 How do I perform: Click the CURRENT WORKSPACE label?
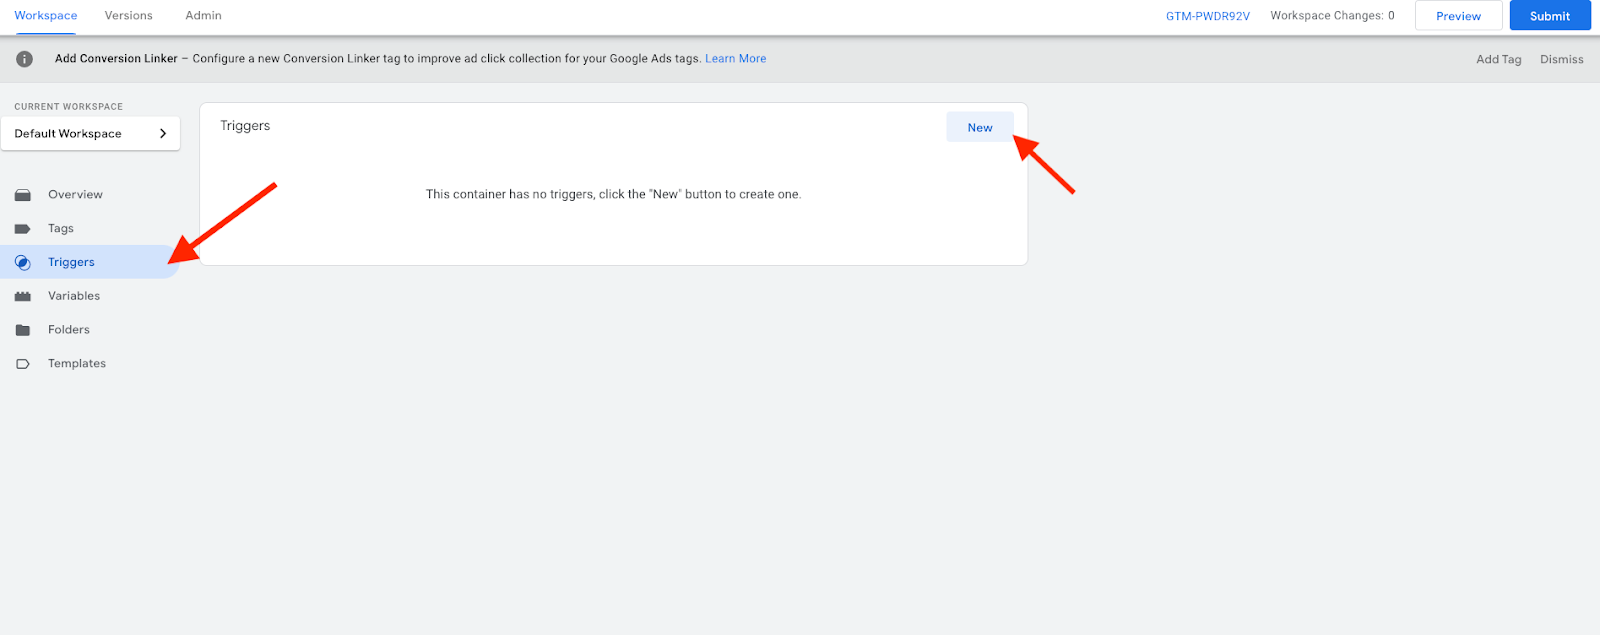(x=69, y=107)
